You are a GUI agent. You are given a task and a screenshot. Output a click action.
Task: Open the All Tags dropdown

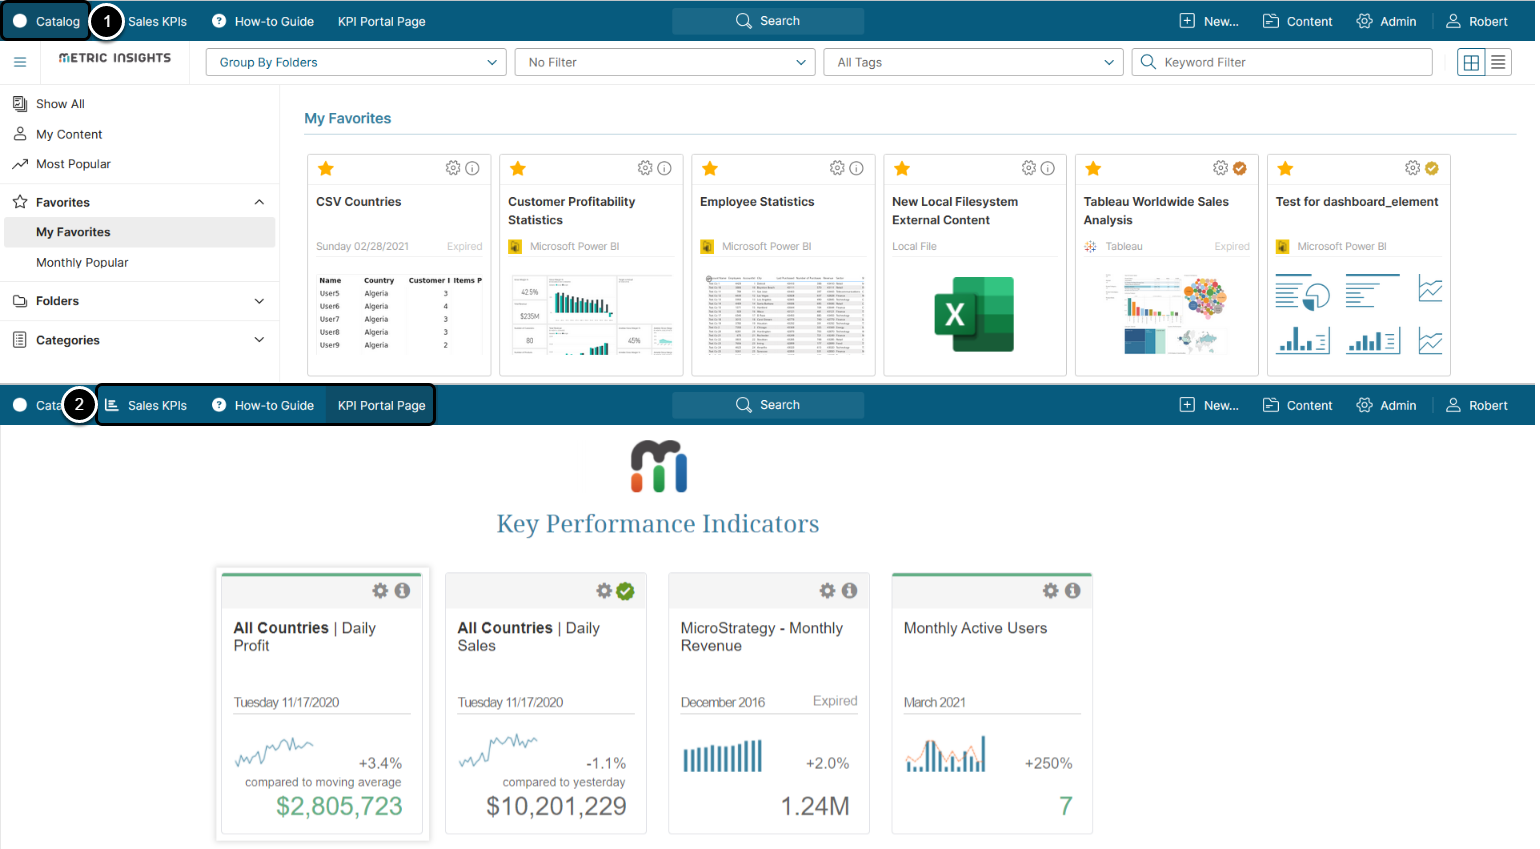973,62
